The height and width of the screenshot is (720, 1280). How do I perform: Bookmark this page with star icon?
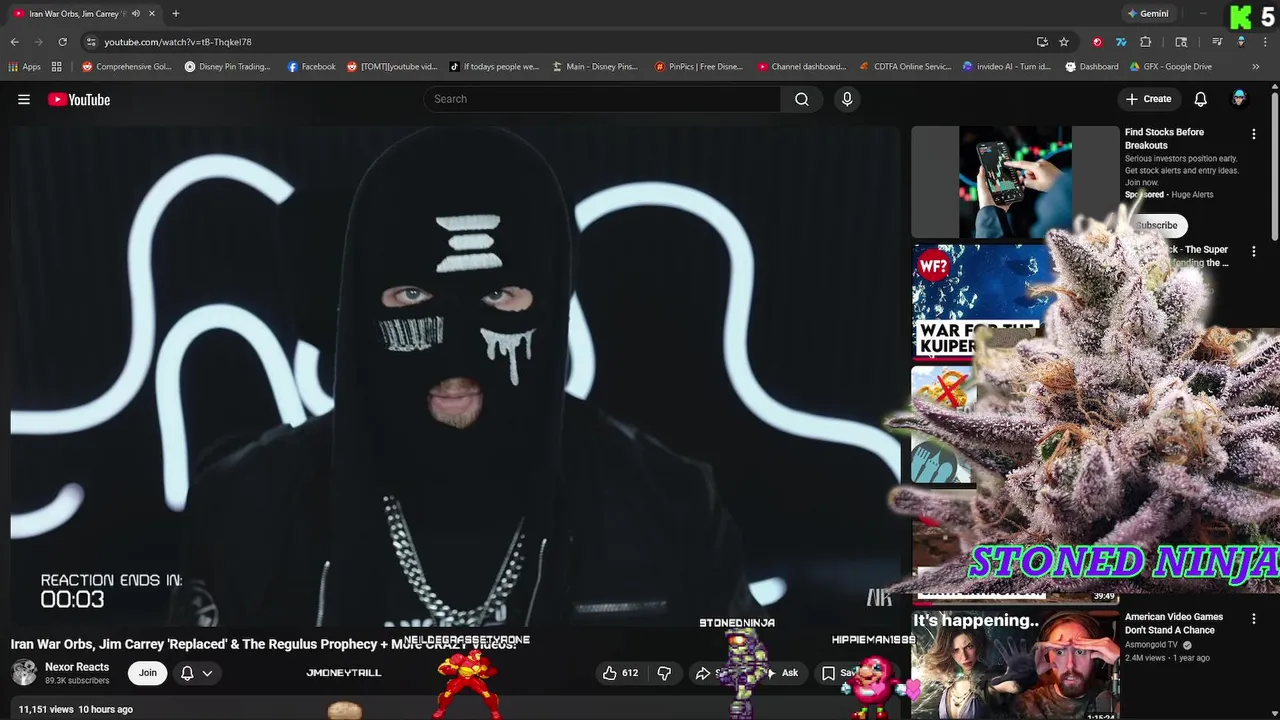[x=1064, y=42]
